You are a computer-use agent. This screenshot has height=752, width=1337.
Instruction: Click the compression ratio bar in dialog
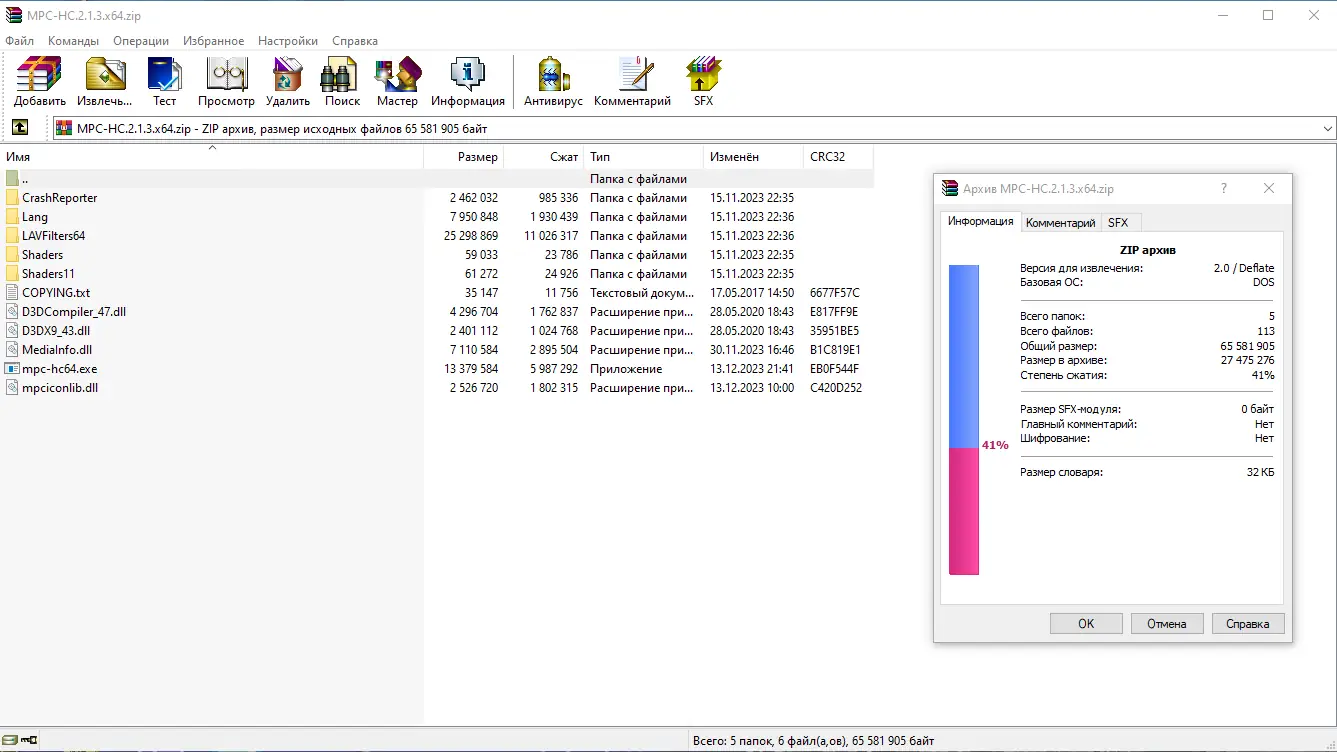click(964, 420)
